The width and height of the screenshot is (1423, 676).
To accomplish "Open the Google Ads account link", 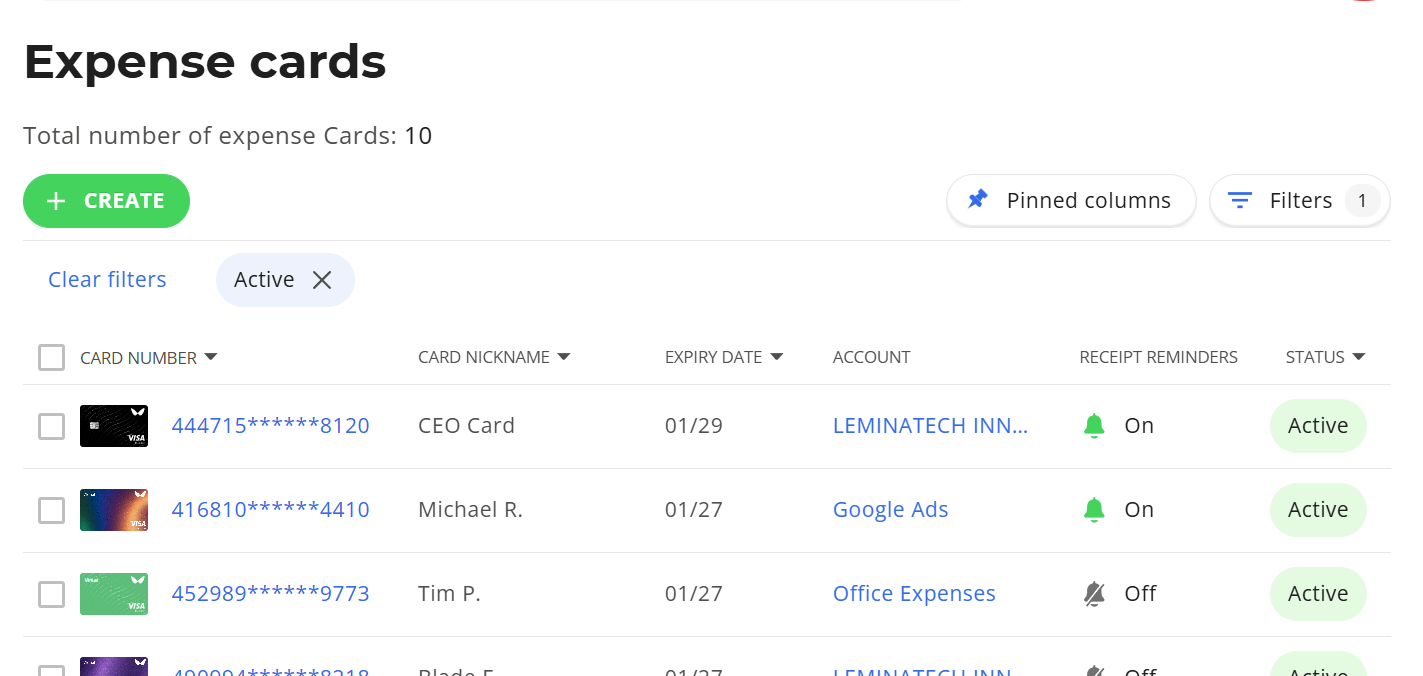I will pyautogui.click(x=890, y=510).
